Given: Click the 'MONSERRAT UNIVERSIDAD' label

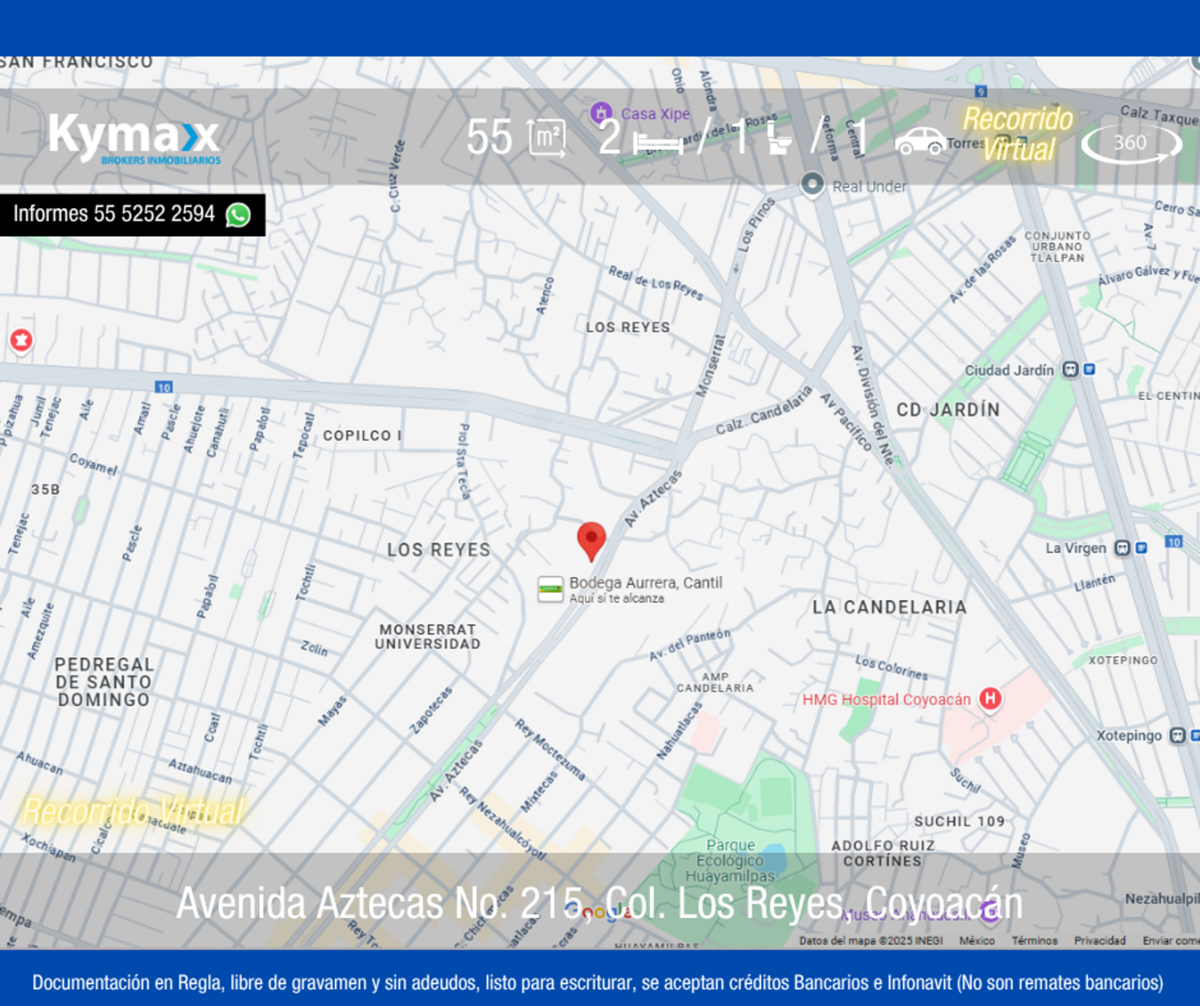Looking at the screenshot, I should click(x=427, y=636).
